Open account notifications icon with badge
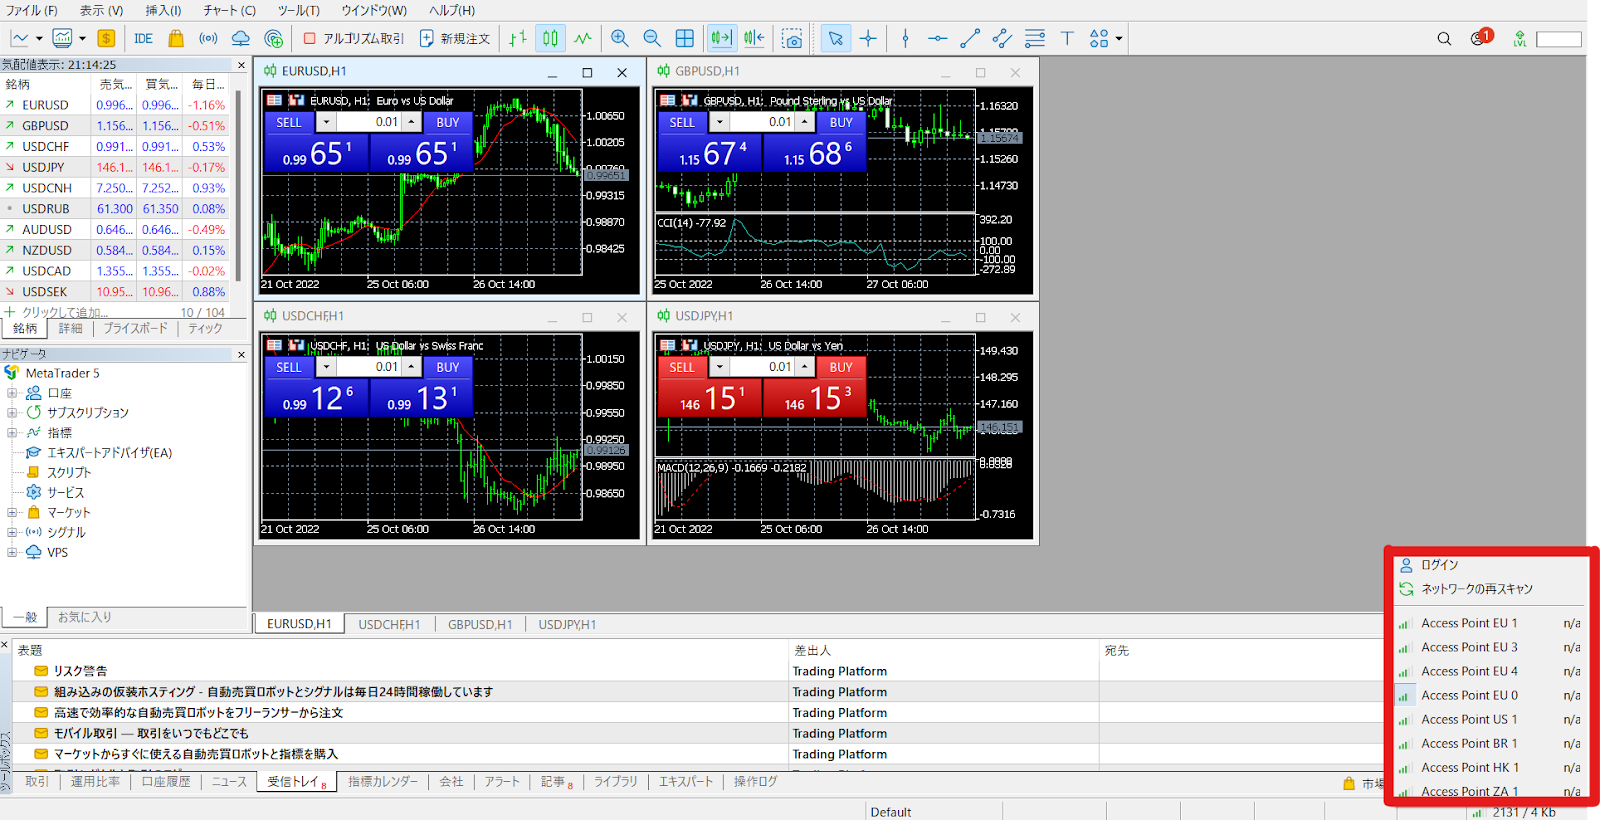 tap(1480, 38)
